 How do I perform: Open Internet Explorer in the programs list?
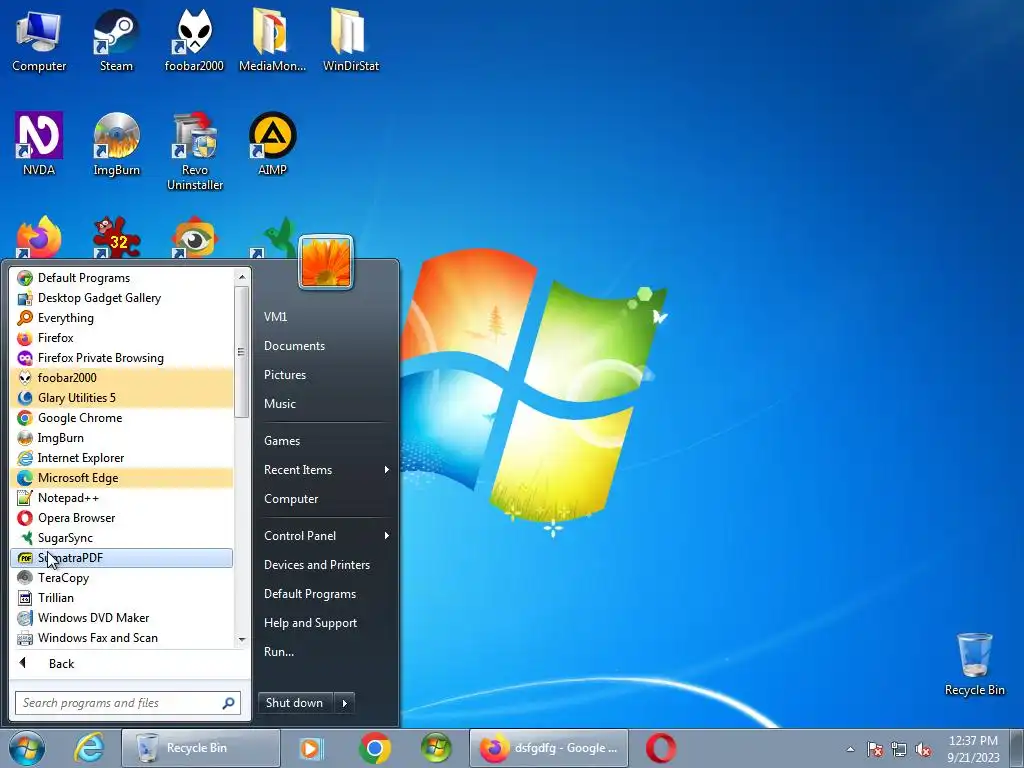(121, 458)
